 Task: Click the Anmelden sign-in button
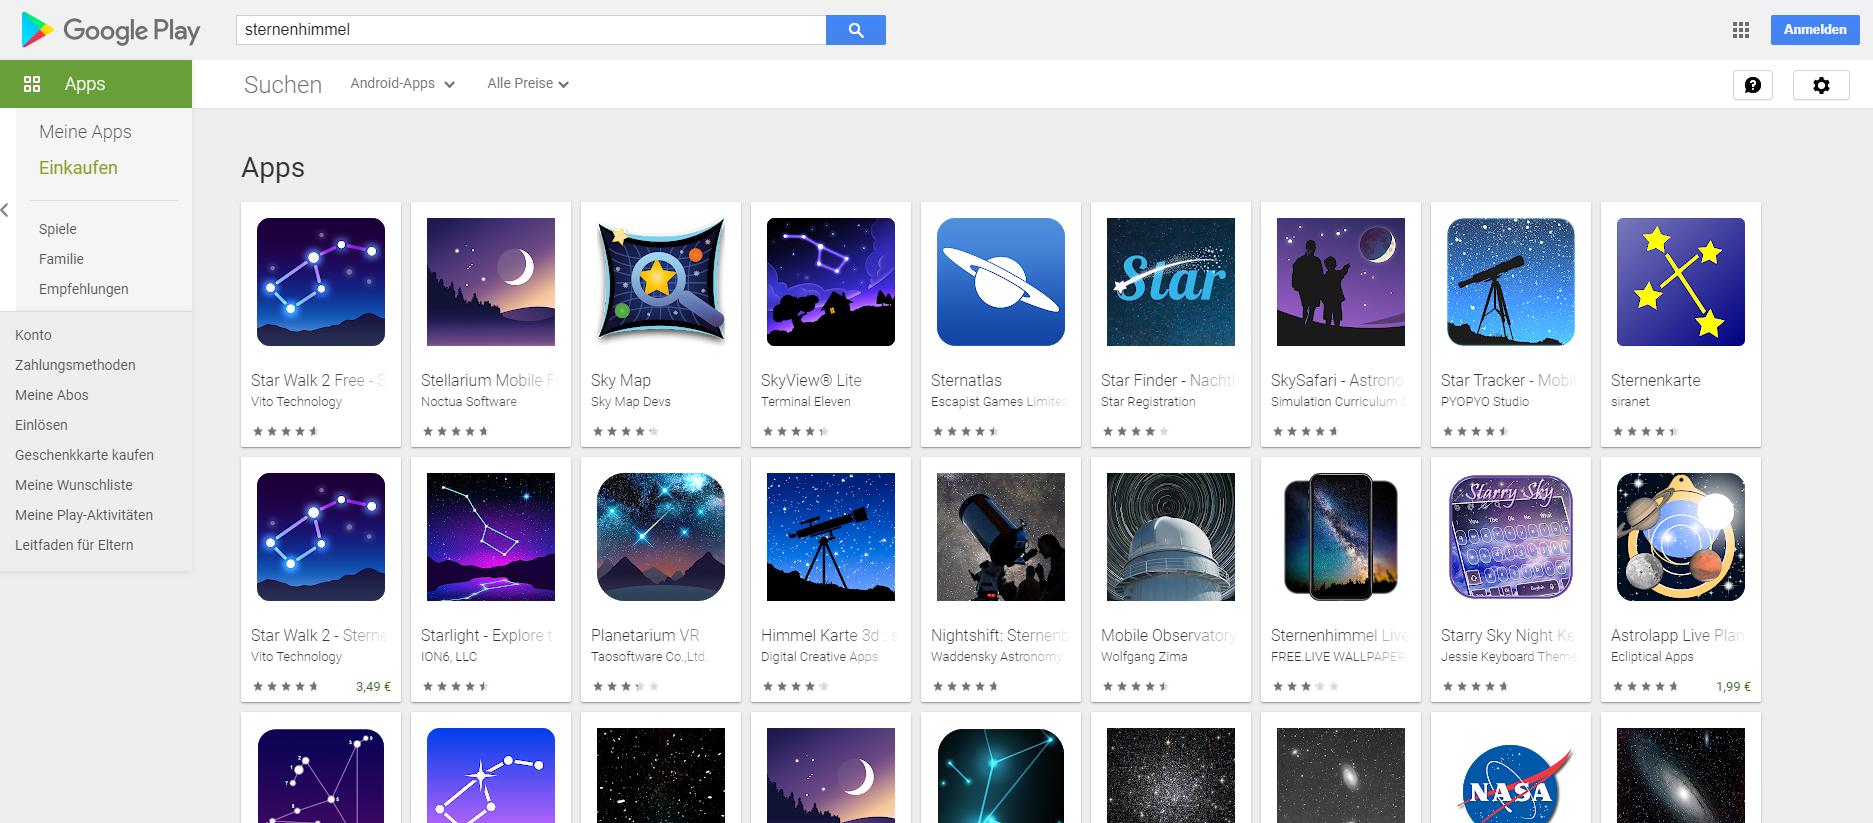[1814, 30]
